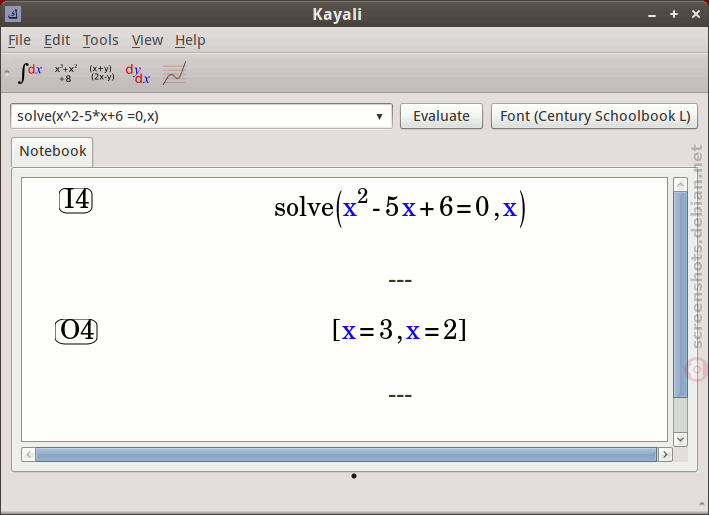Click the horizontal scrollbar thumb
This screenshot has height=515, width=709.
tap(346, 454)
